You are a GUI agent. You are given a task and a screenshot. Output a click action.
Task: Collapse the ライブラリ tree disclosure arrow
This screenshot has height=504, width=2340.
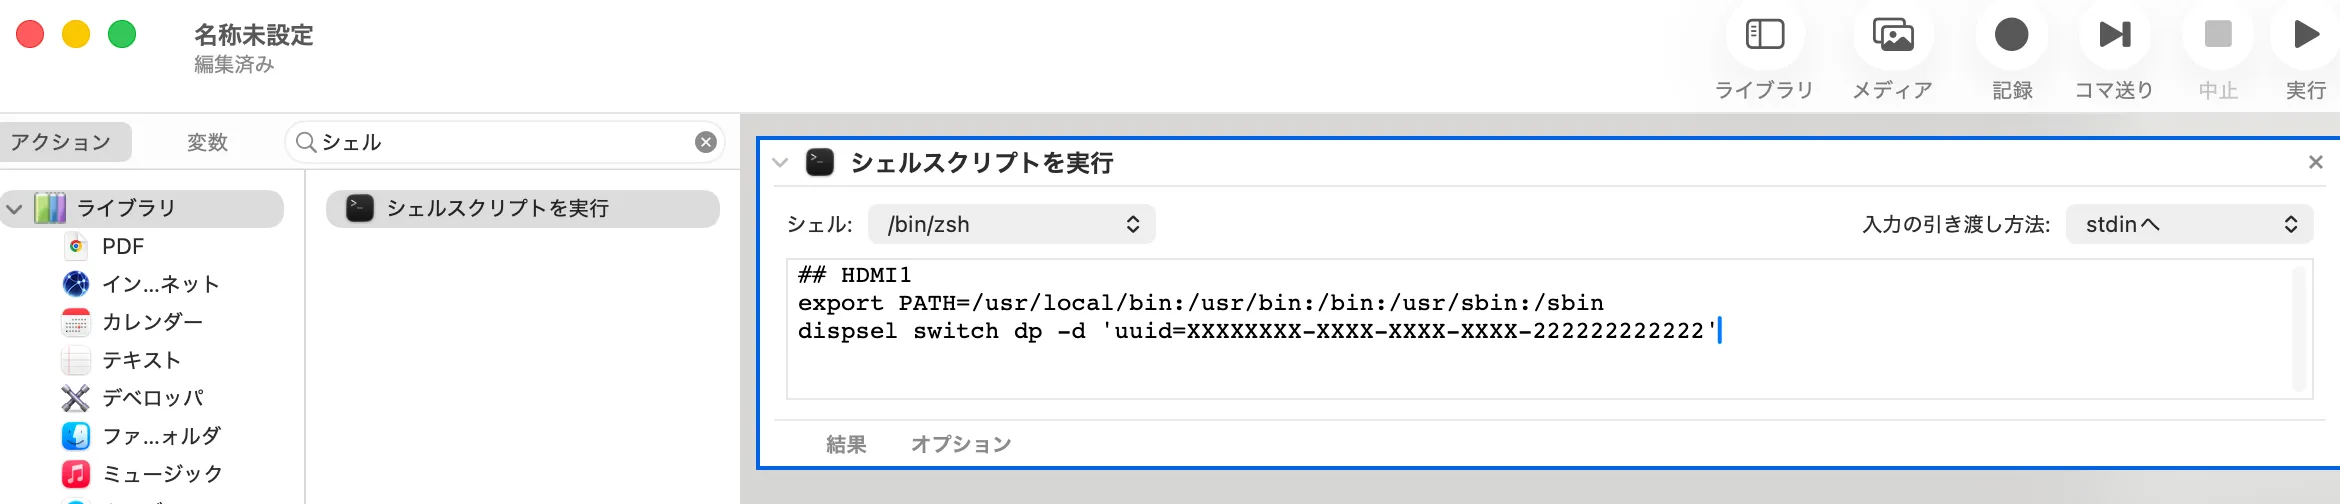[x=14, y=209]
